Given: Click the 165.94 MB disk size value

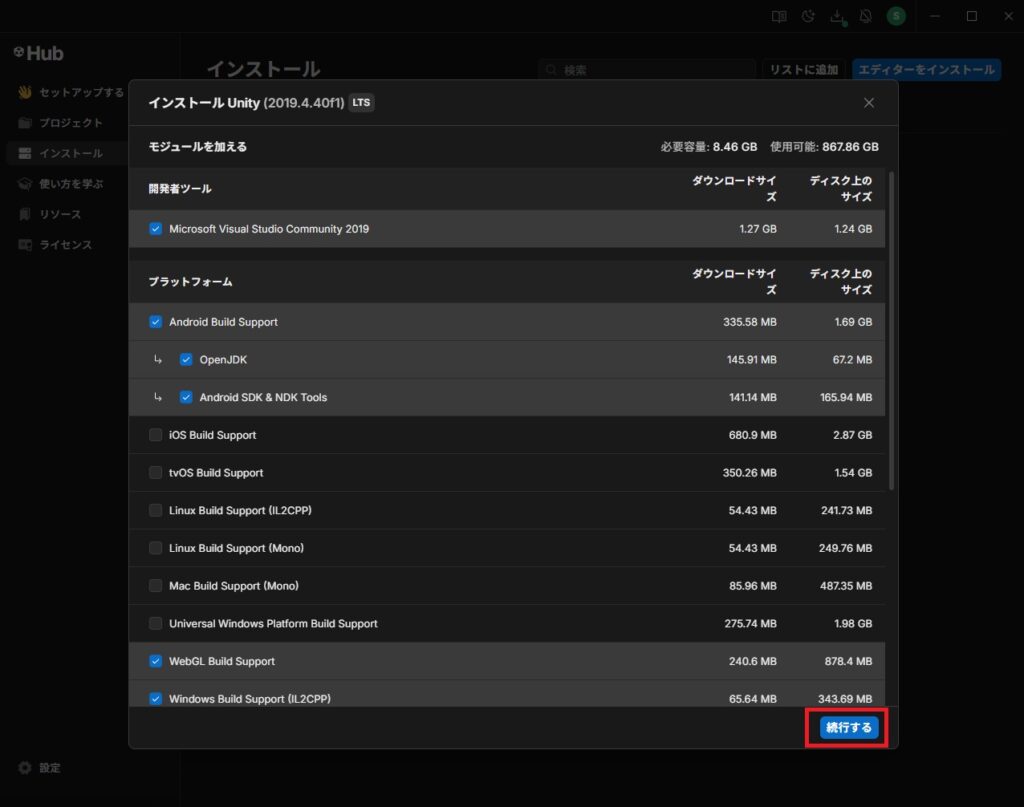Looking at the screenshot, I should [846, 397].
